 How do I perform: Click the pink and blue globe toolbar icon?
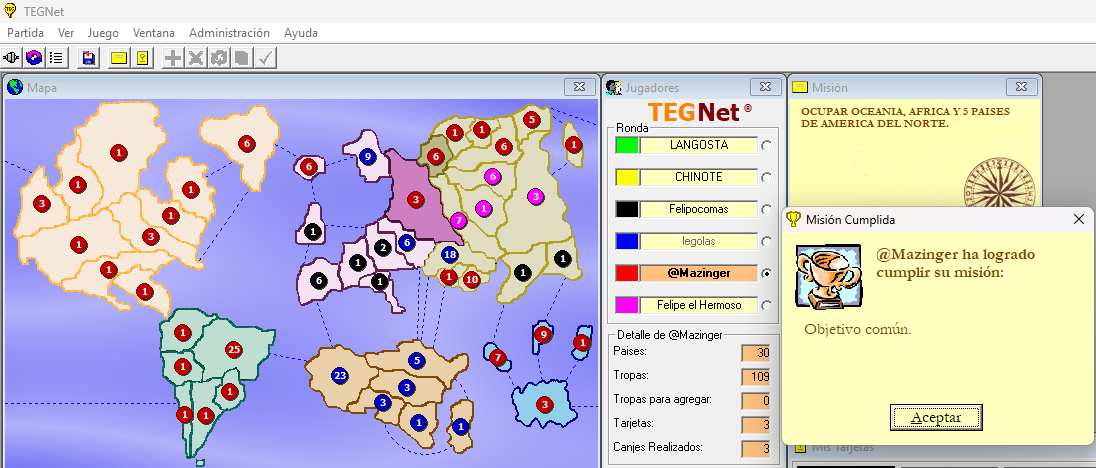34,58
